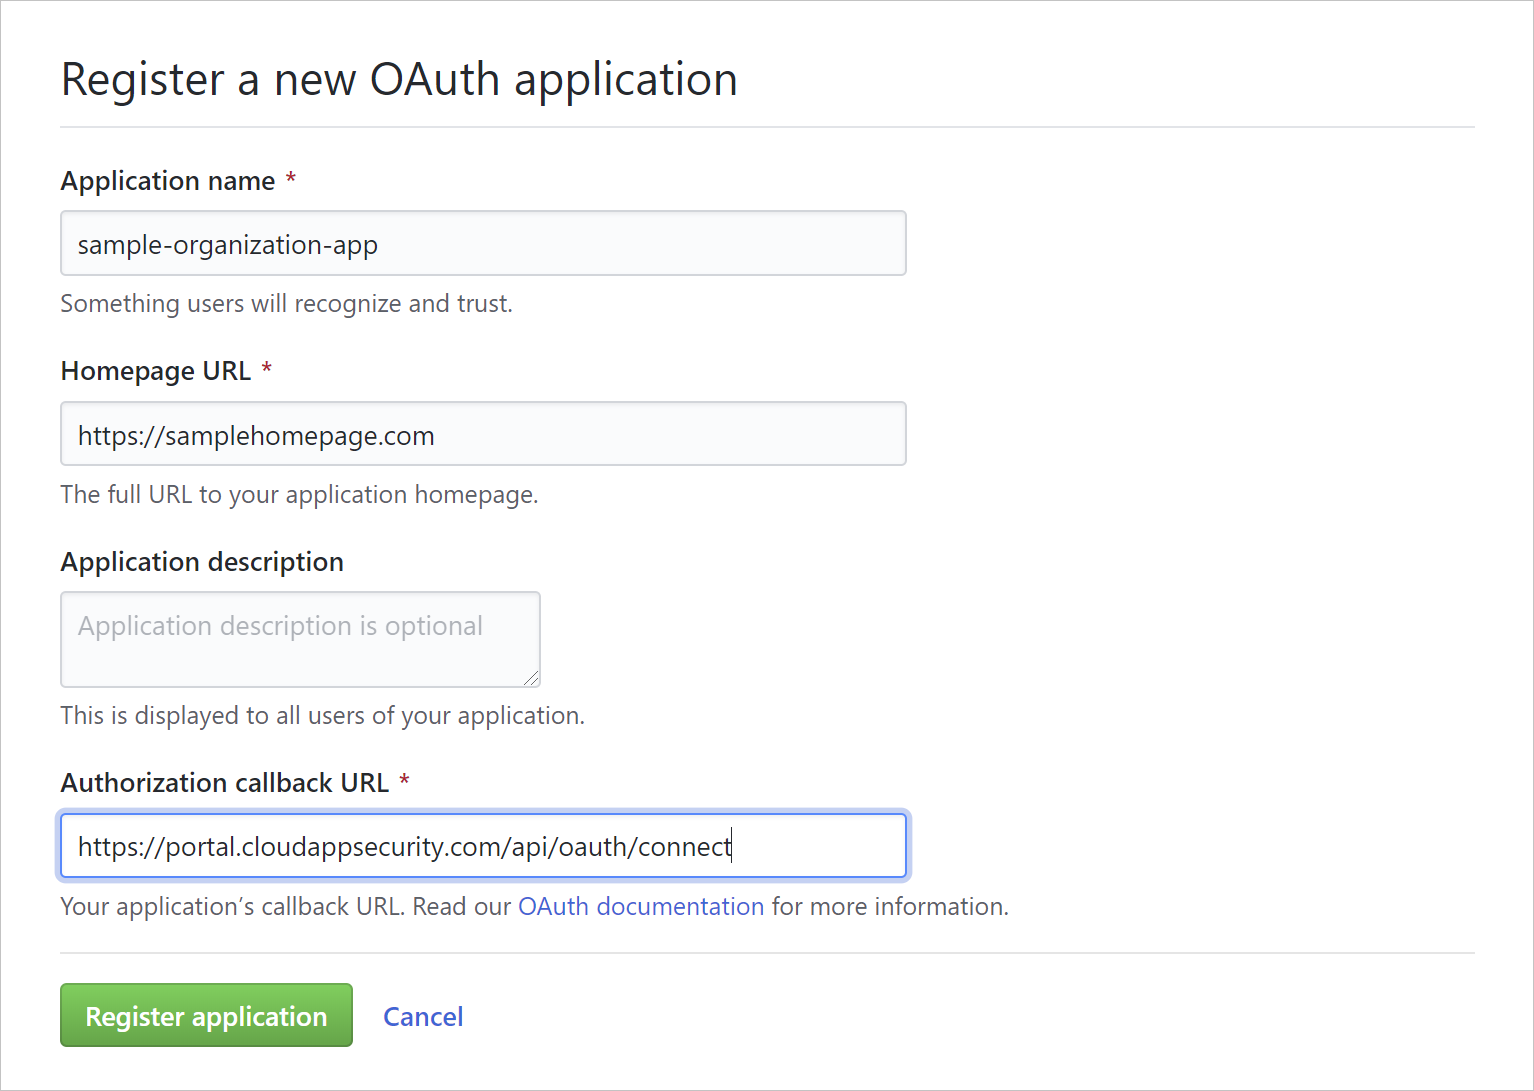
Task: Click the Authorization callback URL label
Action: [x=224, y=782]
